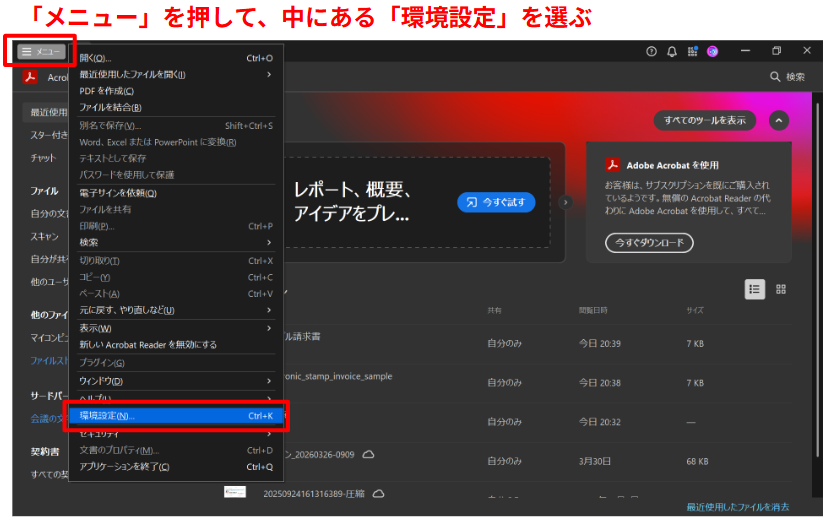Click the 今すぐ試す button
This screenshot has height=522, width=830.
click(x=496, y=202)
